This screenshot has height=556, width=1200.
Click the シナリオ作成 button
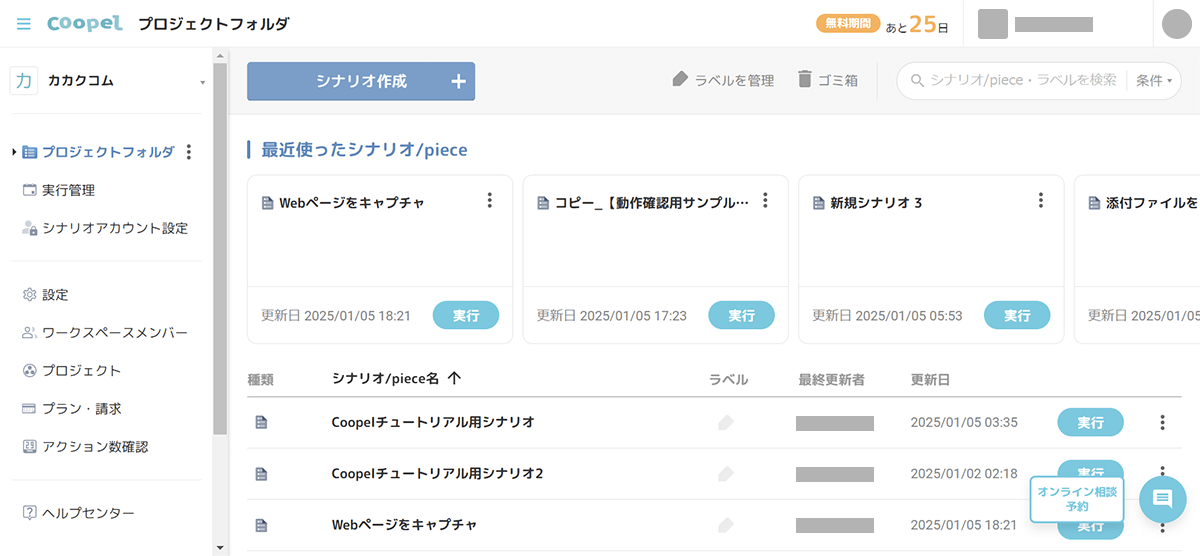(x=361, y=82)
